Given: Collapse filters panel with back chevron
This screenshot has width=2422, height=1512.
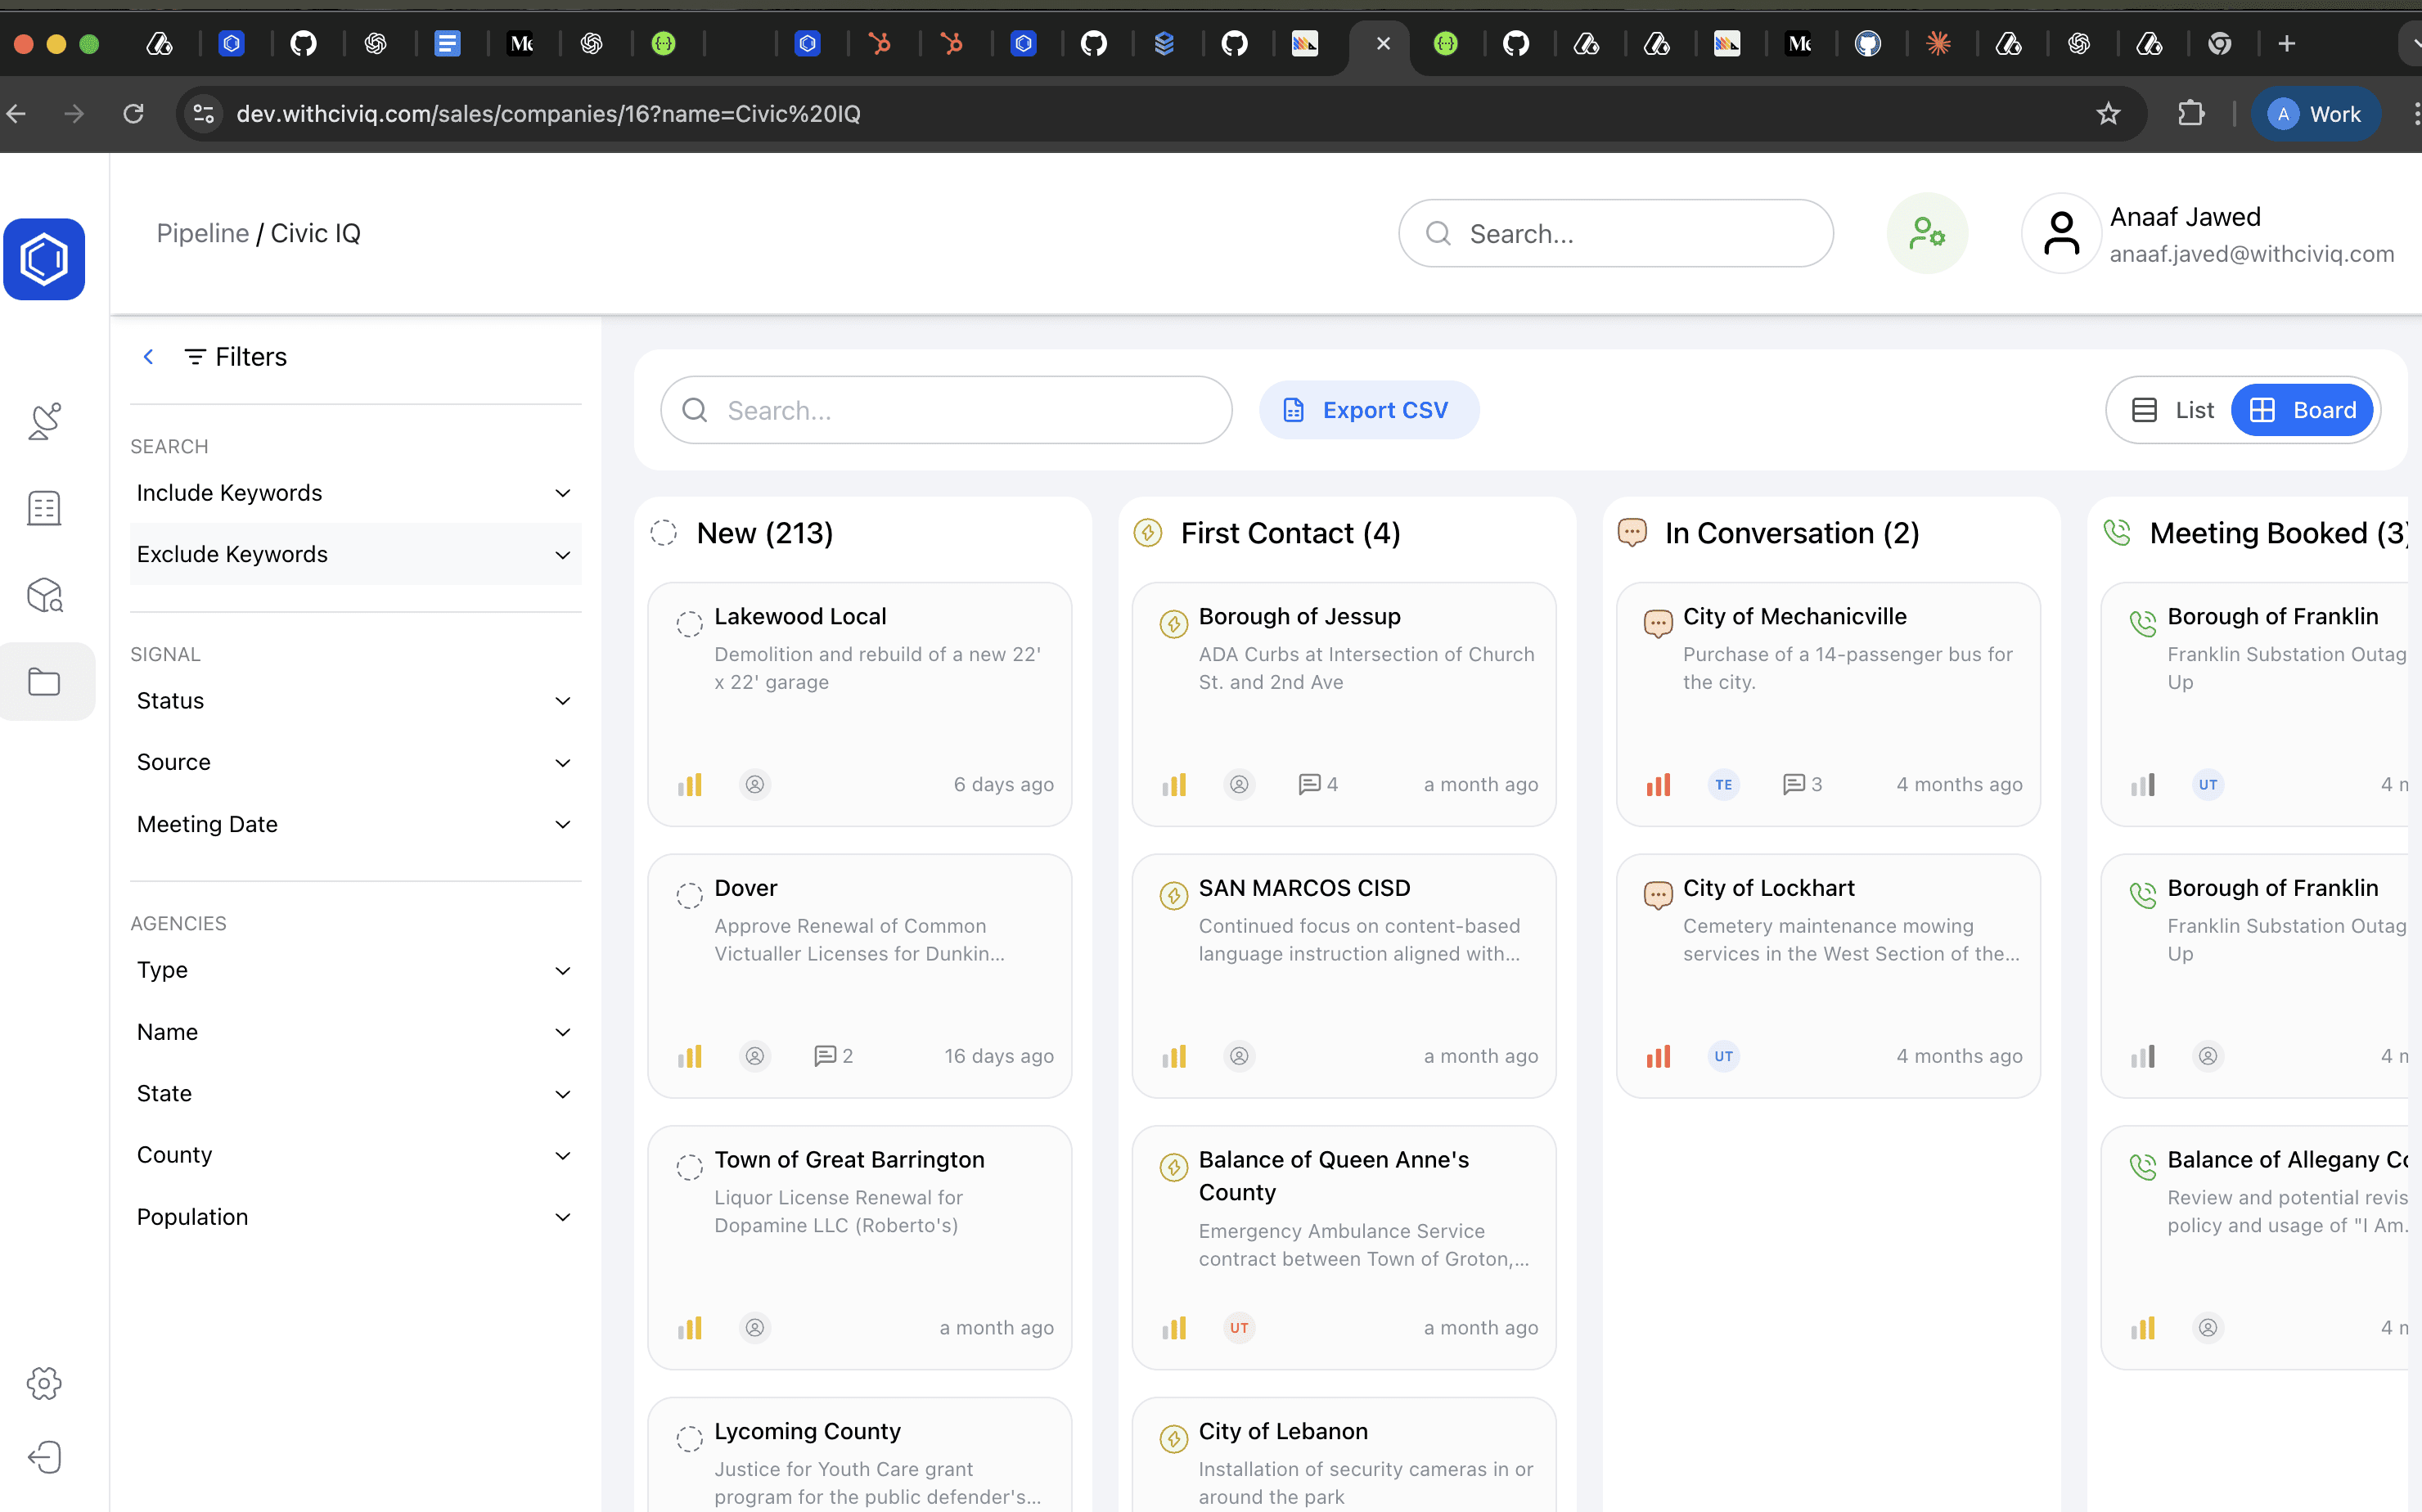Looking at the screenshot, I should click(x=148, y=357).
